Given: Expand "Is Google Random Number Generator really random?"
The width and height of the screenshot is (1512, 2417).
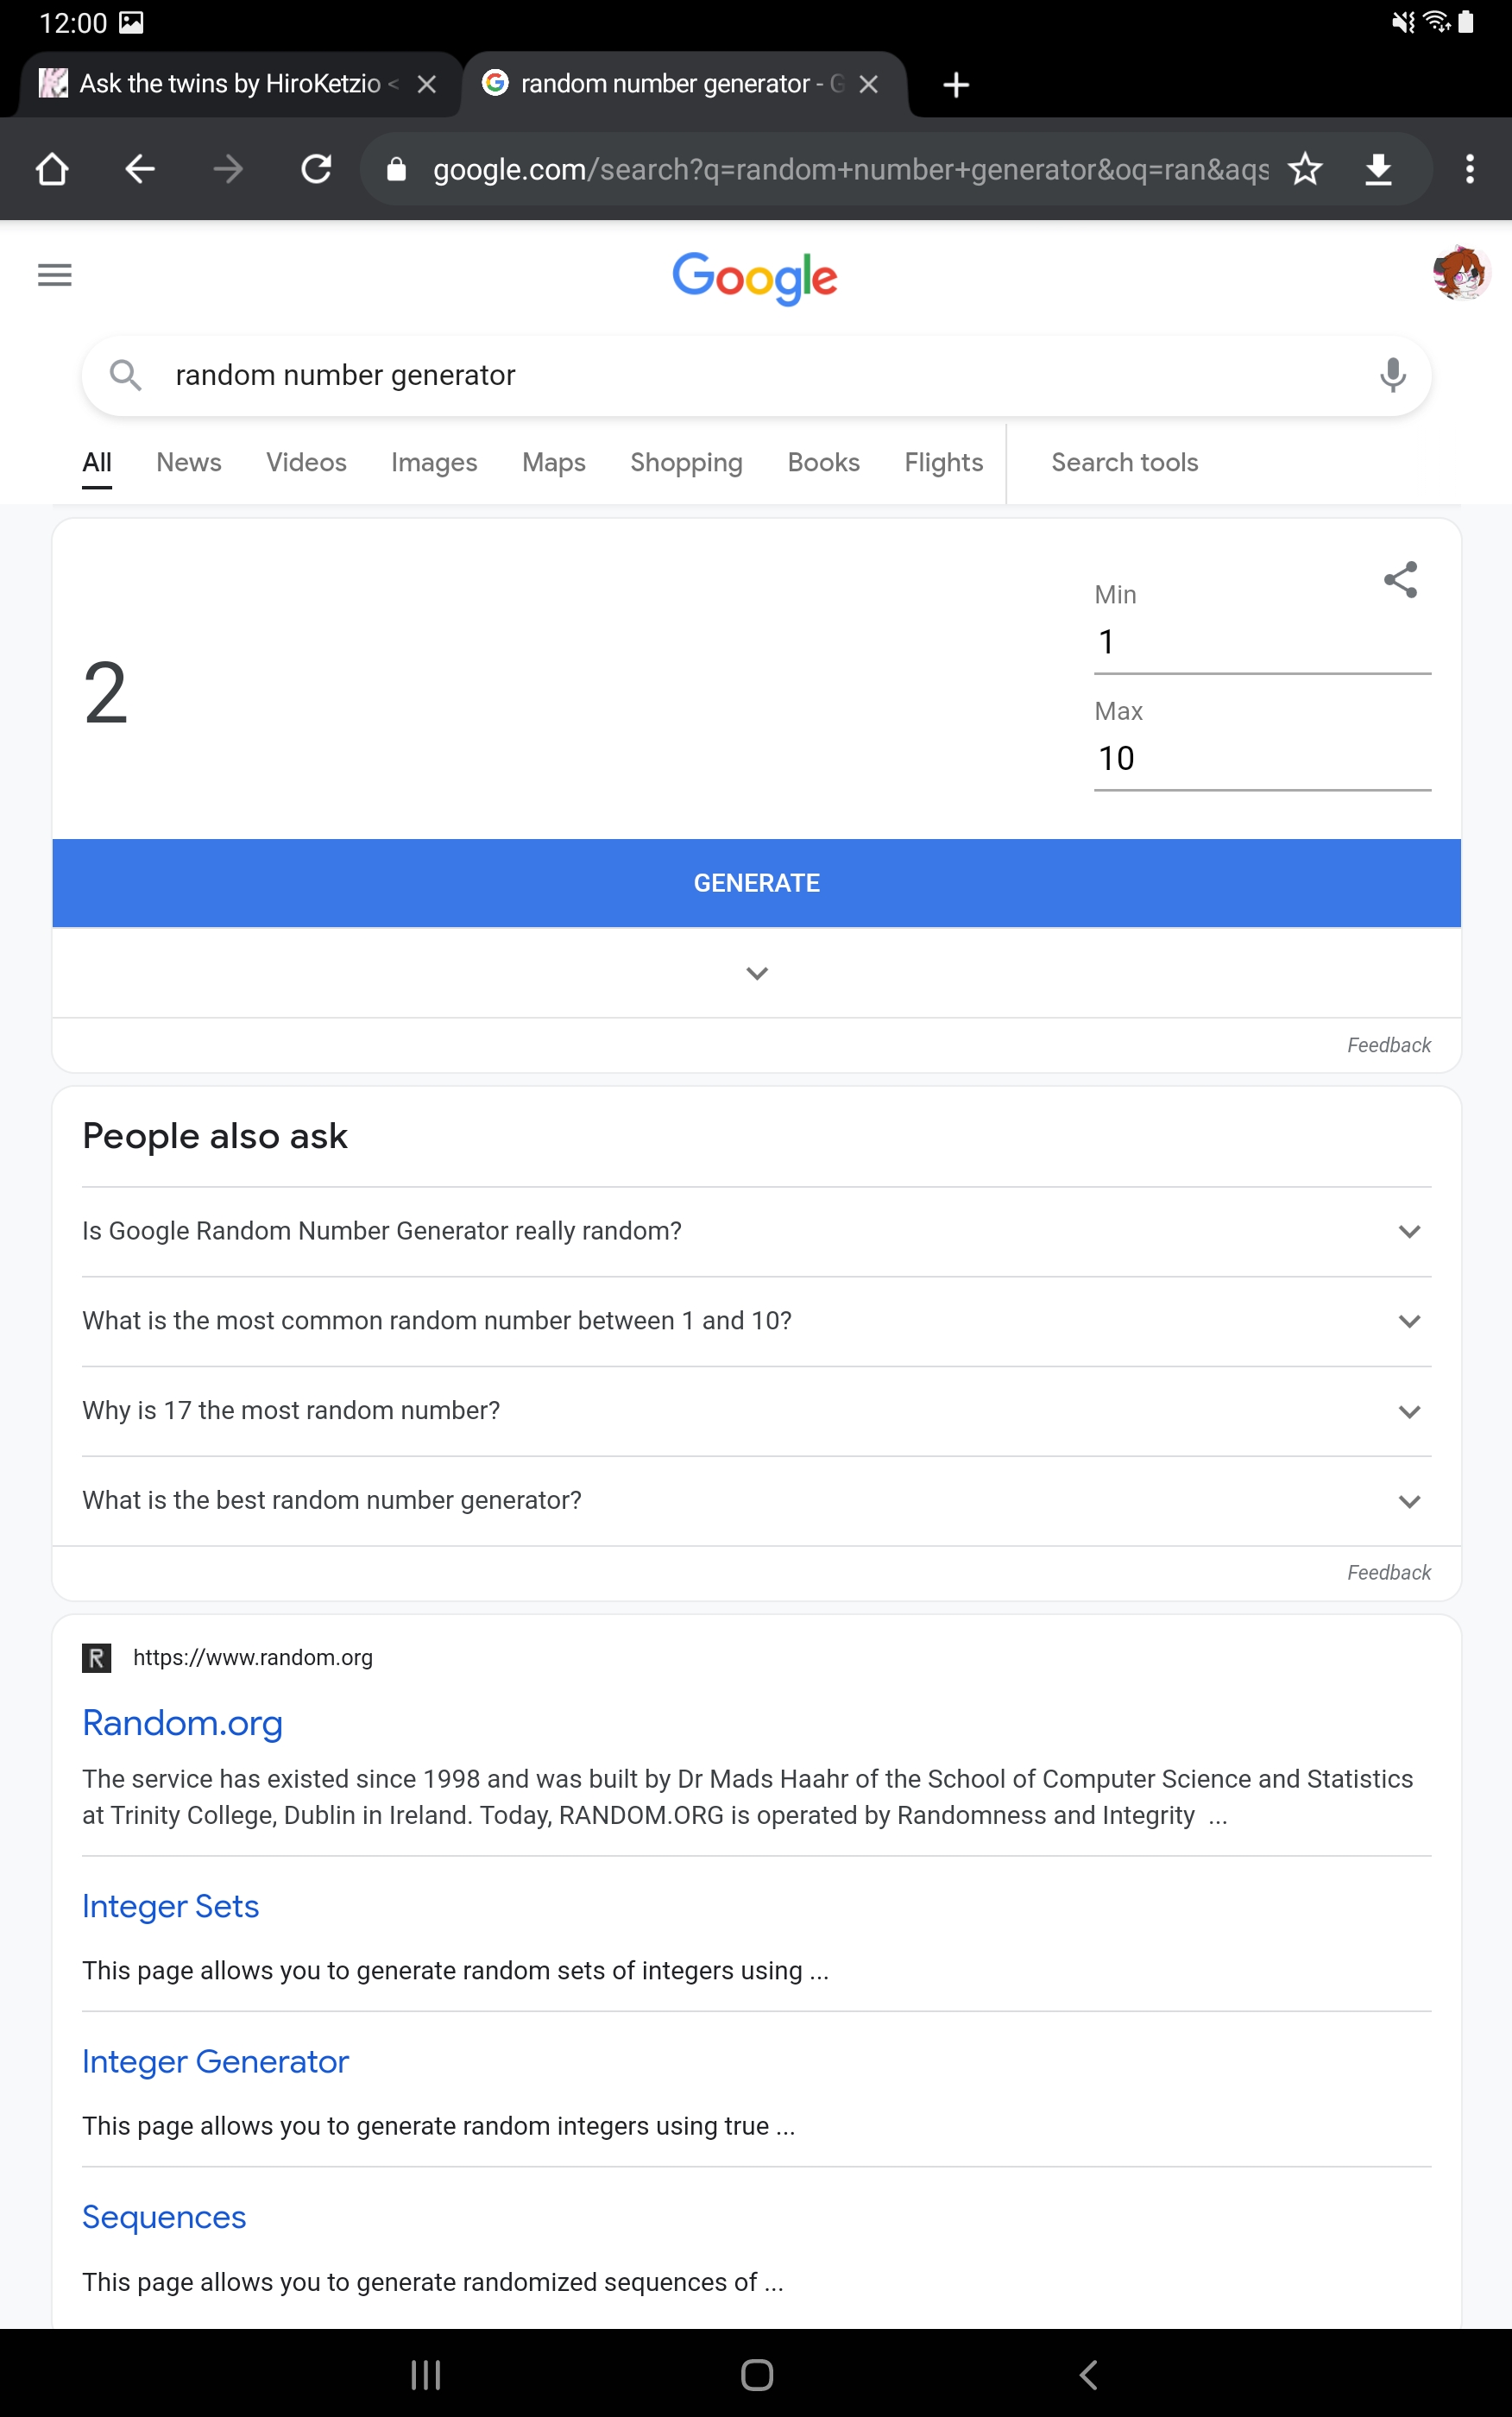Looking at the screenshot, I should coord(1409,1231).
